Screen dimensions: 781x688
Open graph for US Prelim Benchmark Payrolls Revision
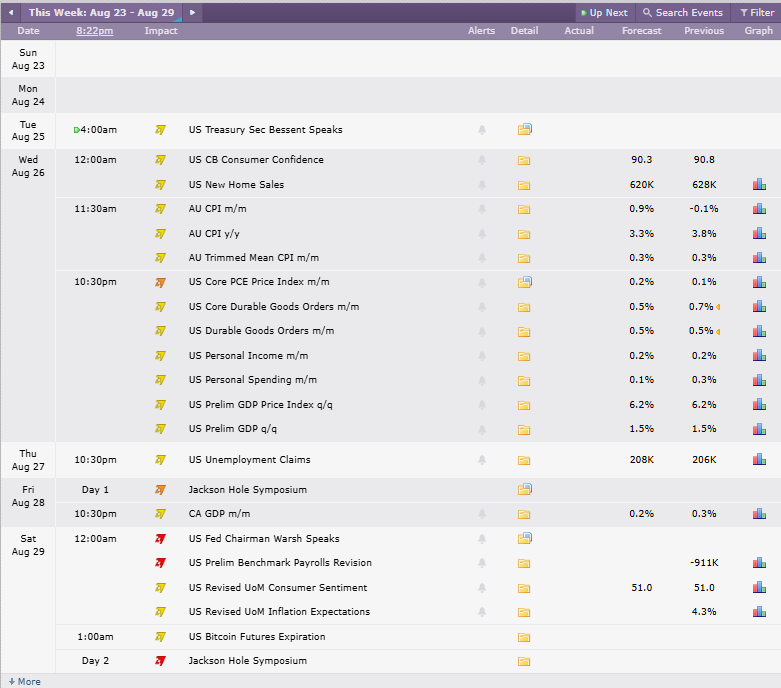coord(759,563)
